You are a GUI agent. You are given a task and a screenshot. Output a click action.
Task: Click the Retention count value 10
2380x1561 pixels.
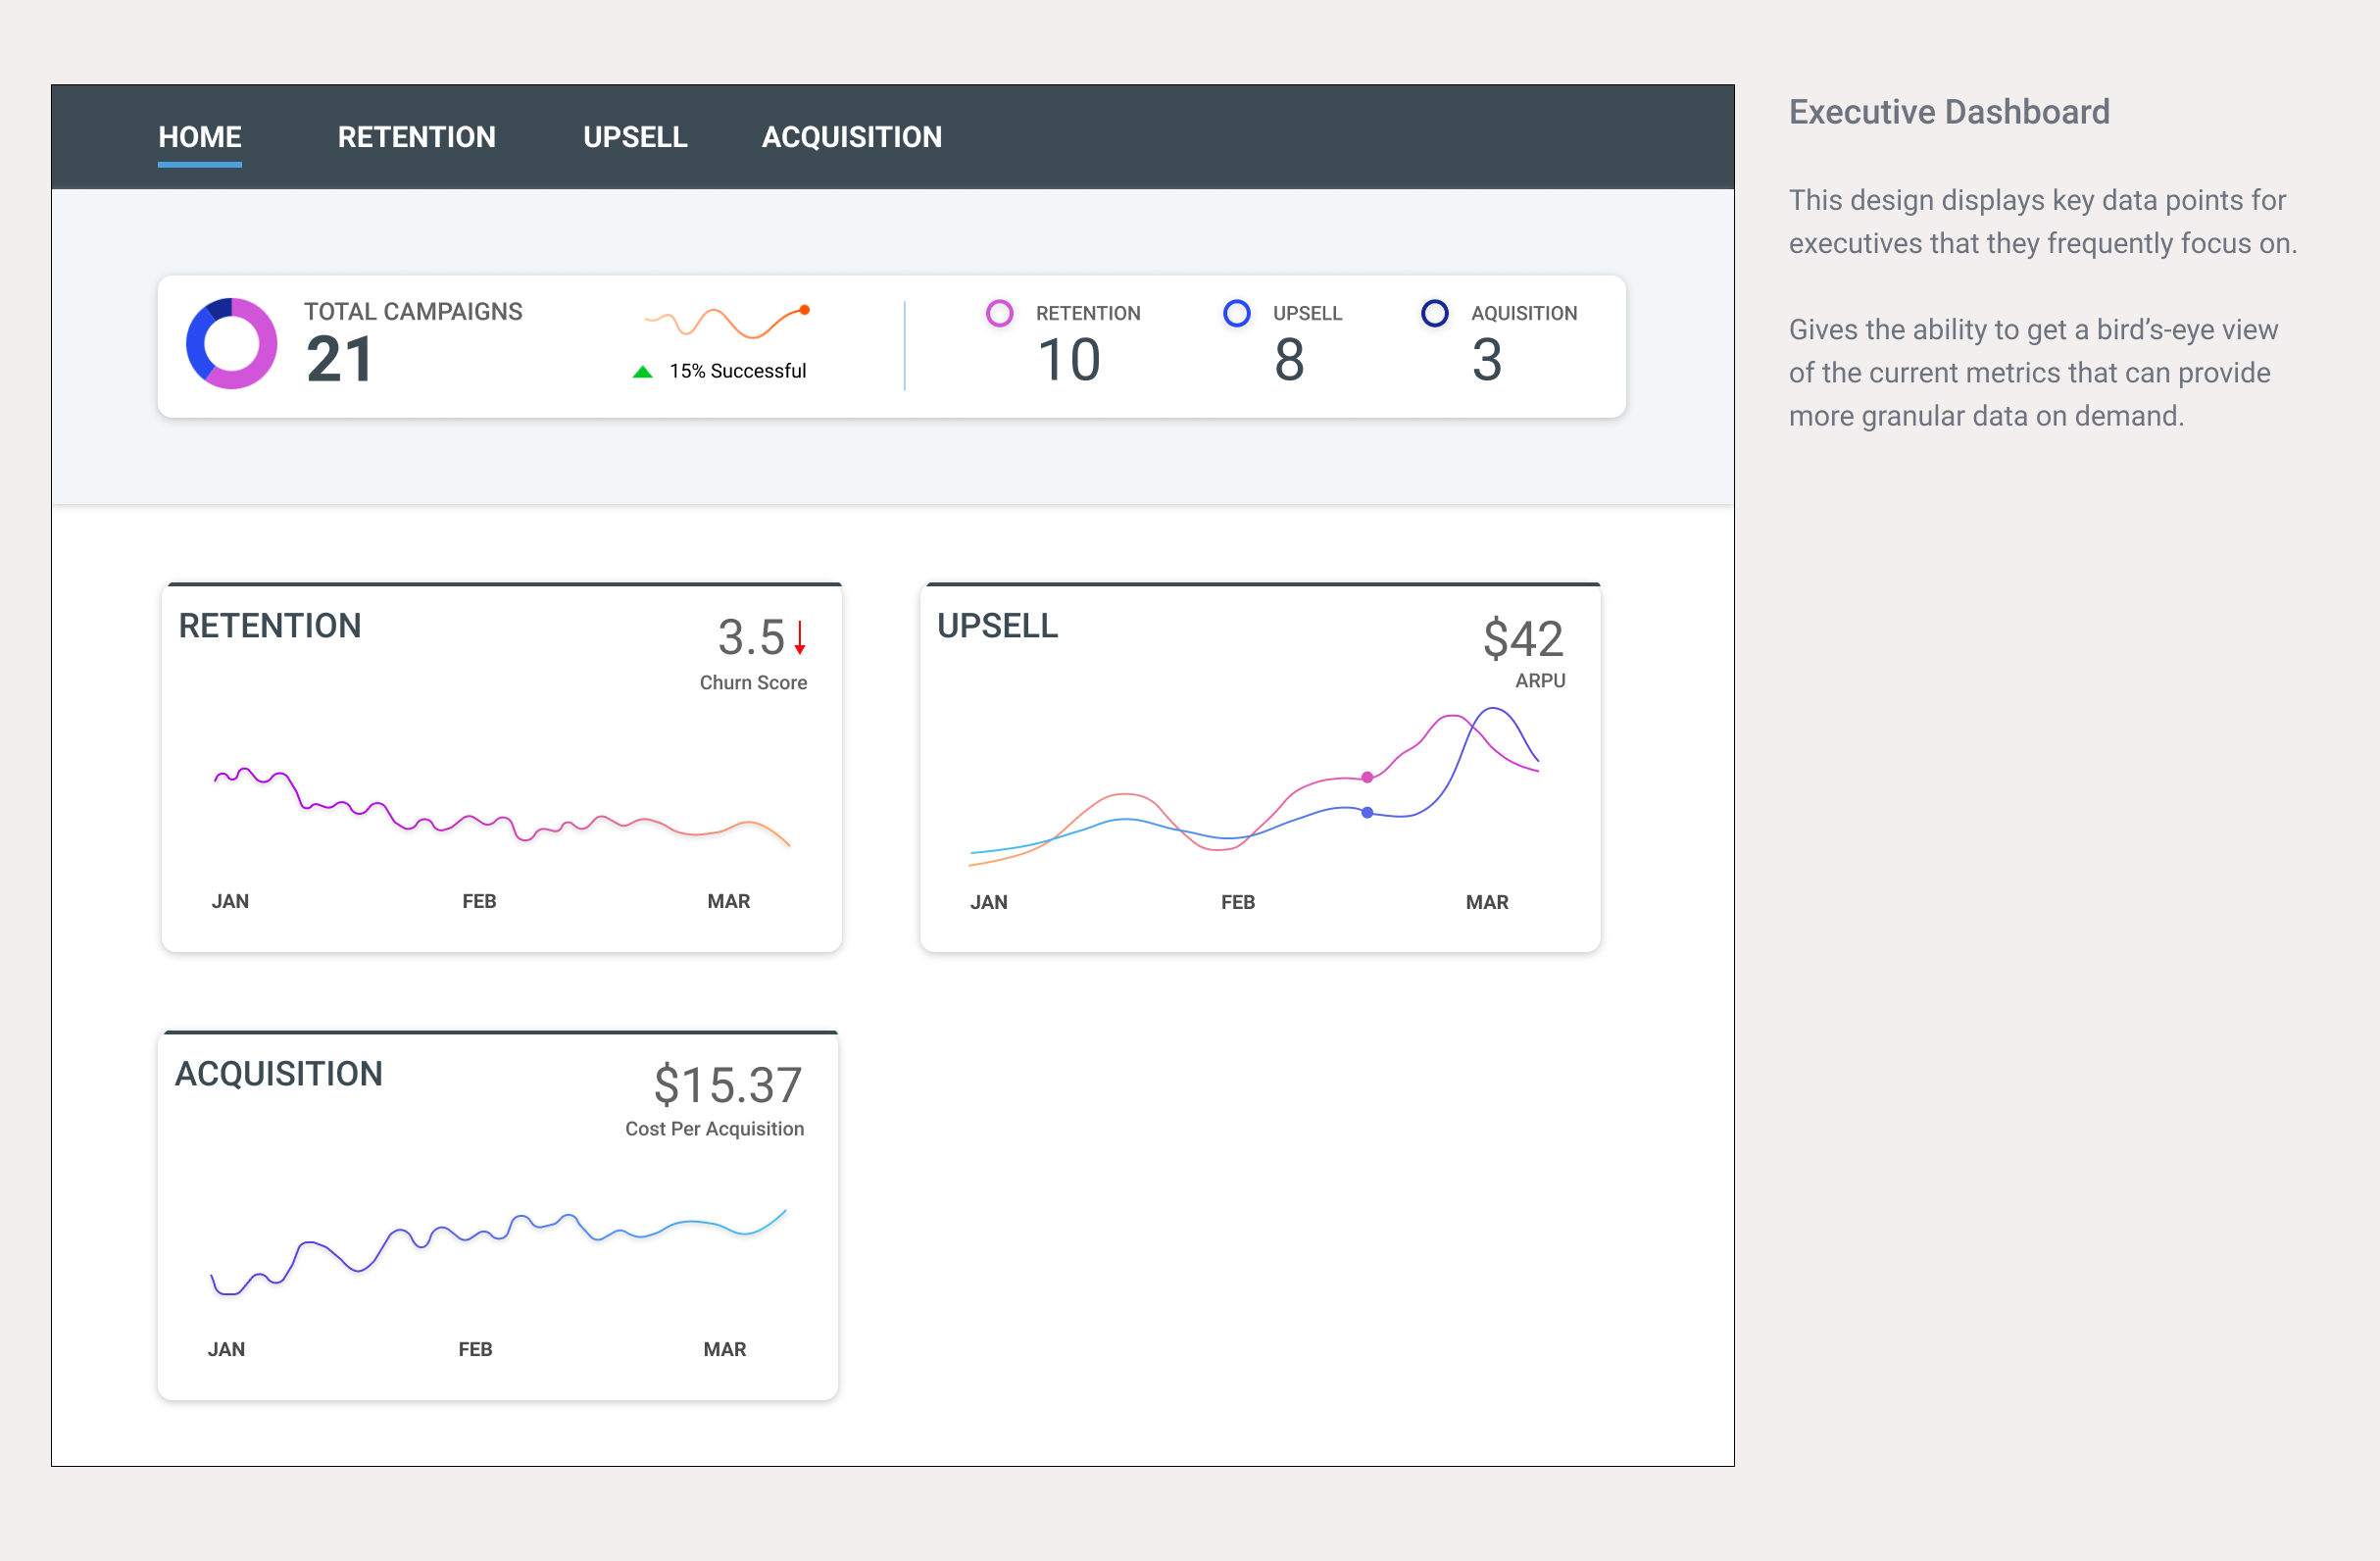point(1069,360)
